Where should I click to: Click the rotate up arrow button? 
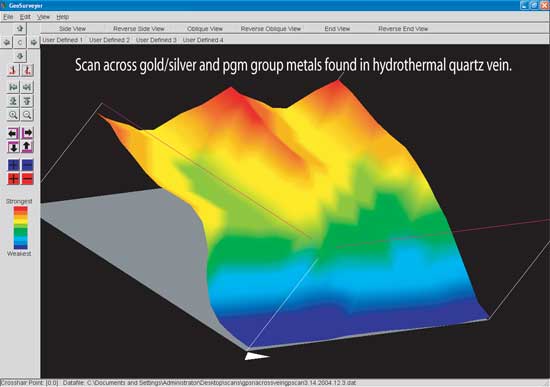(x=20, y=28)
